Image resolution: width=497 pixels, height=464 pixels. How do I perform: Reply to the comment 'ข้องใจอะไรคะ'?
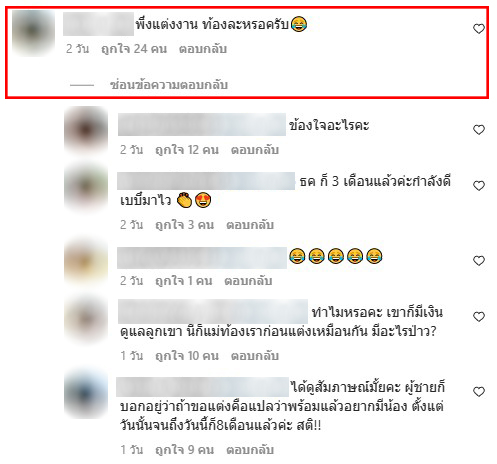coord(255,150)
